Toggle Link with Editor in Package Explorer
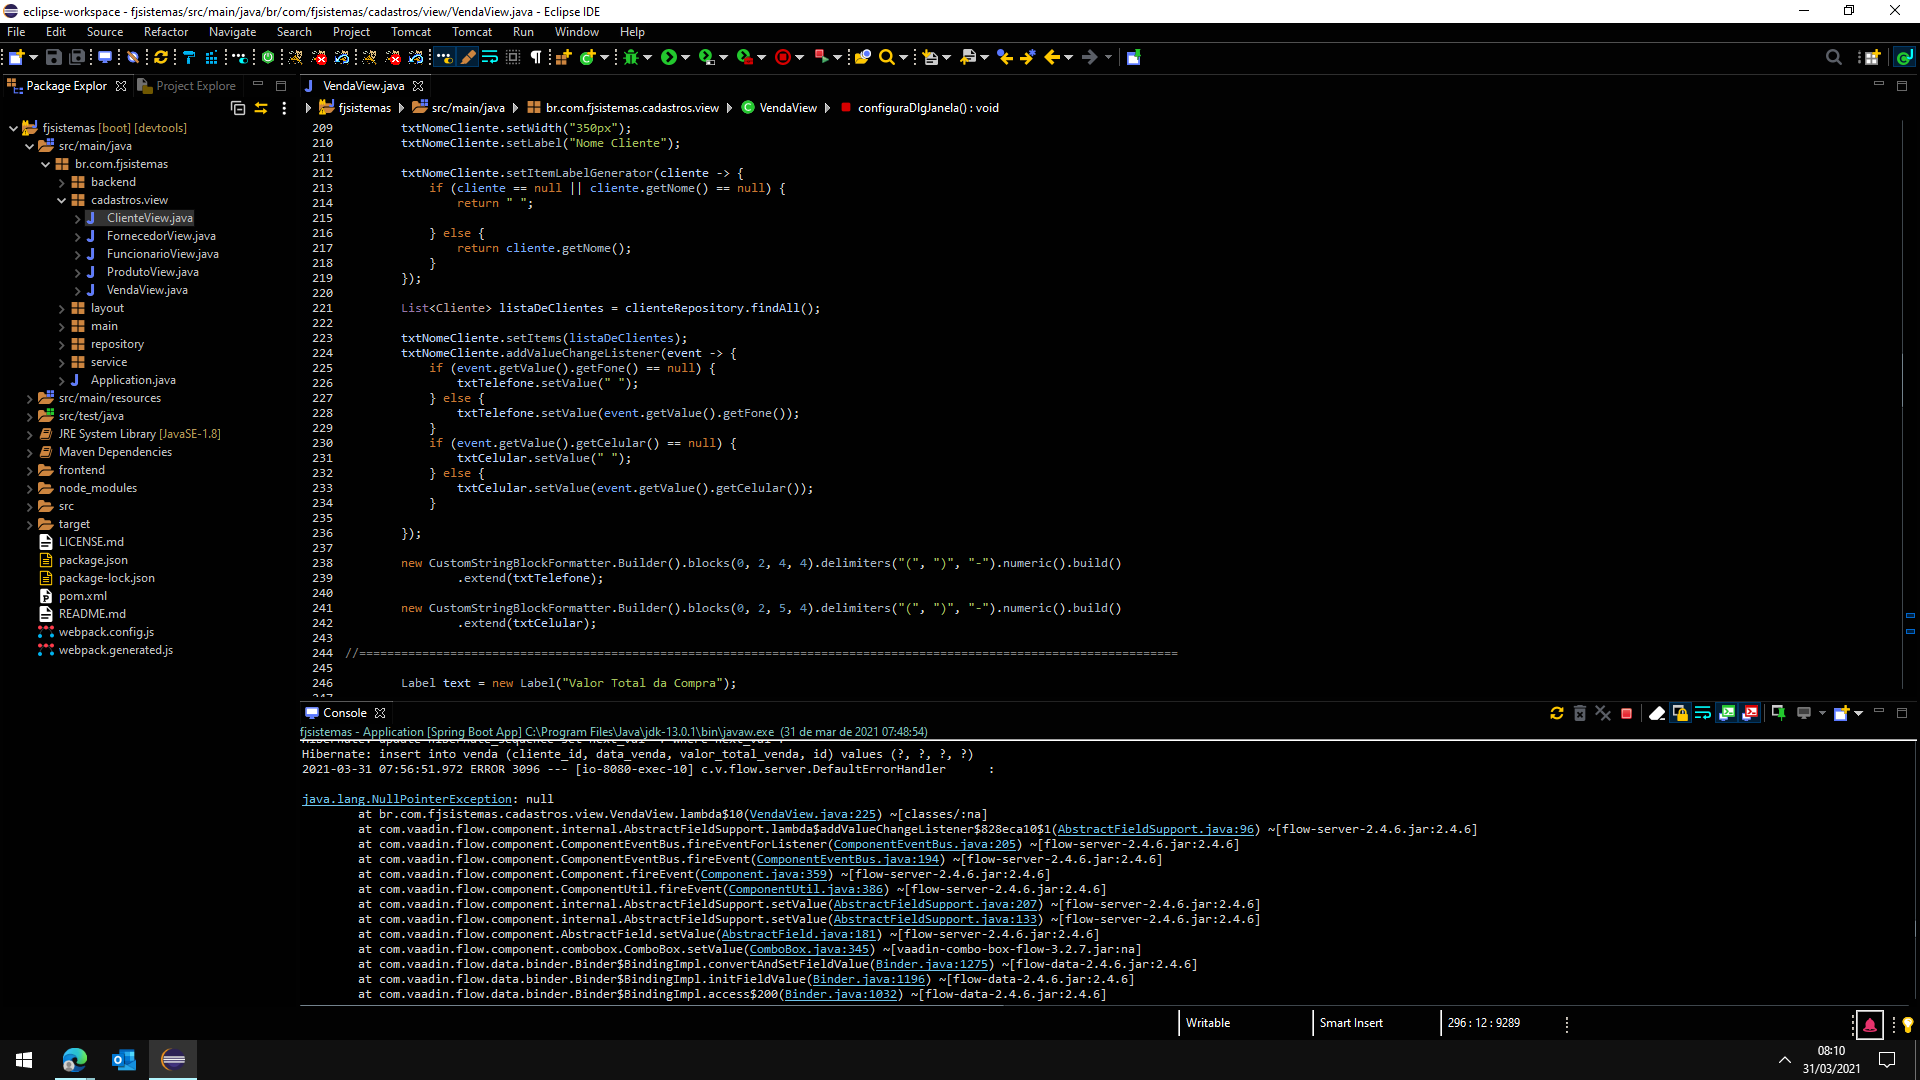 coord(261,108)
